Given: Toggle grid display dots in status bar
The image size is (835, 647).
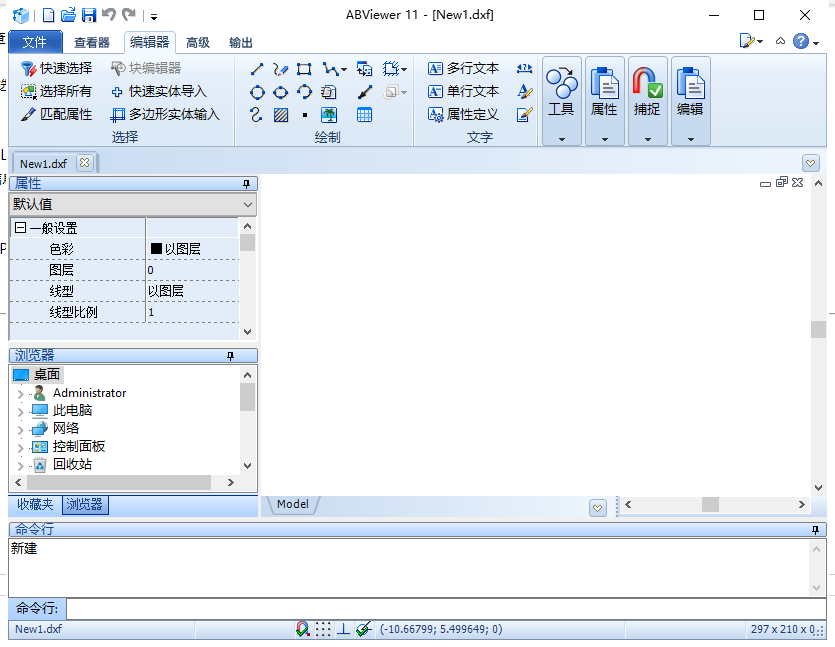Looking at the screenshot, I should (323, 629).
